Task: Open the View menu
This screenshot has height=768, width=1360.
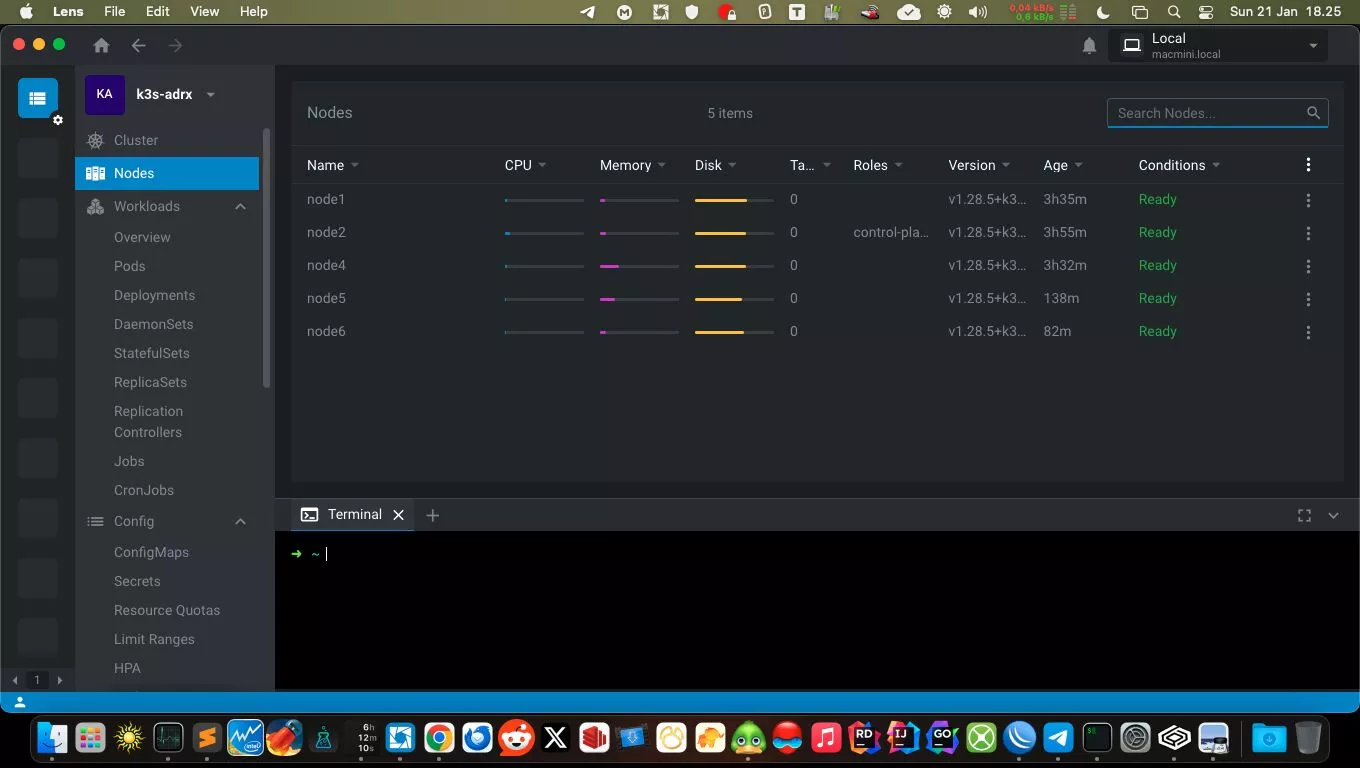Action: (x=204, y=12)
